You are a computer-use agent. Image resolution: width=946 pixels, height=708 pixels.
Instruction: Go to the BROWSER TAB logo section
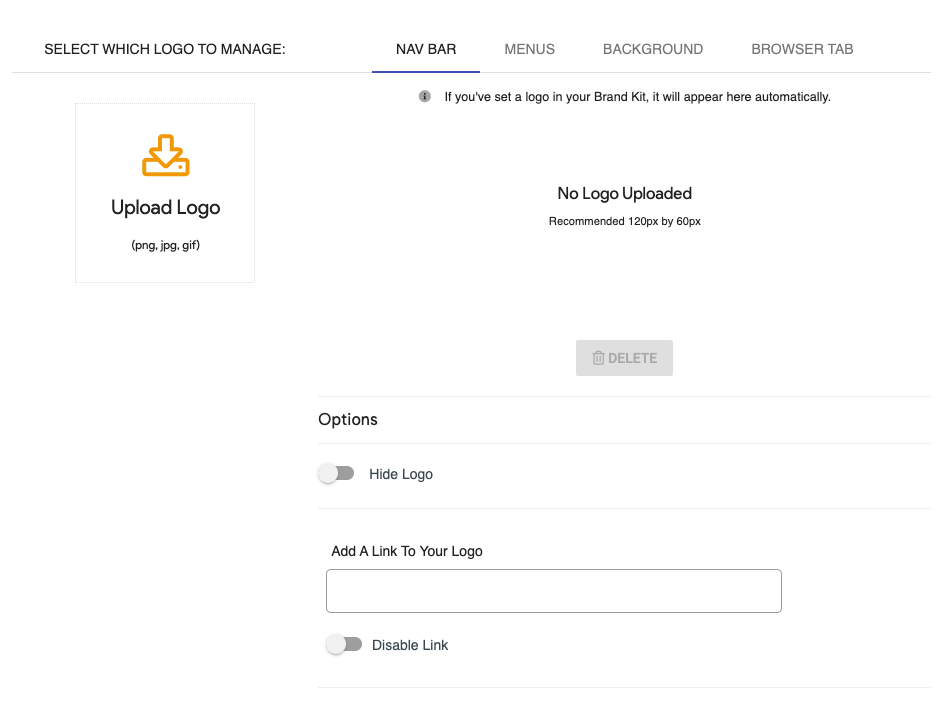[x=802, y=49]
